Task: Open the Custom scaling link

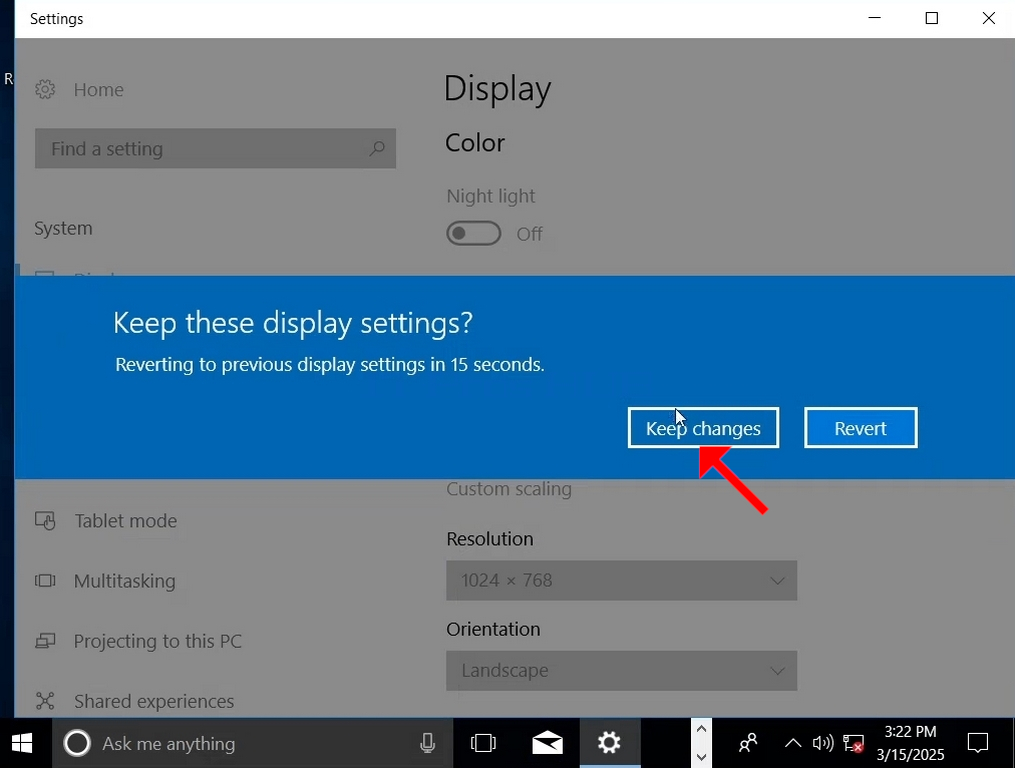Action: (x=509, y=488)
